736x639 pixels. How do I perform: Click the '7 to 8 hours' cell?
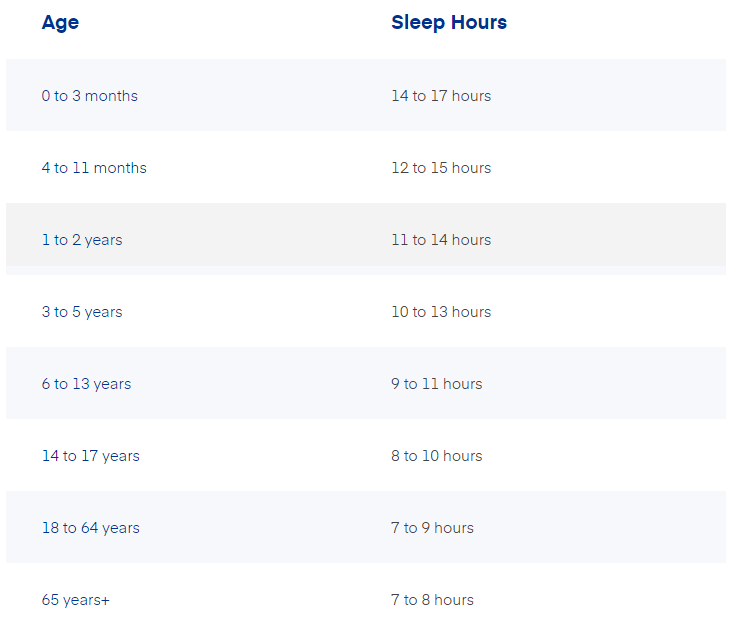click(x=432, y=600)
